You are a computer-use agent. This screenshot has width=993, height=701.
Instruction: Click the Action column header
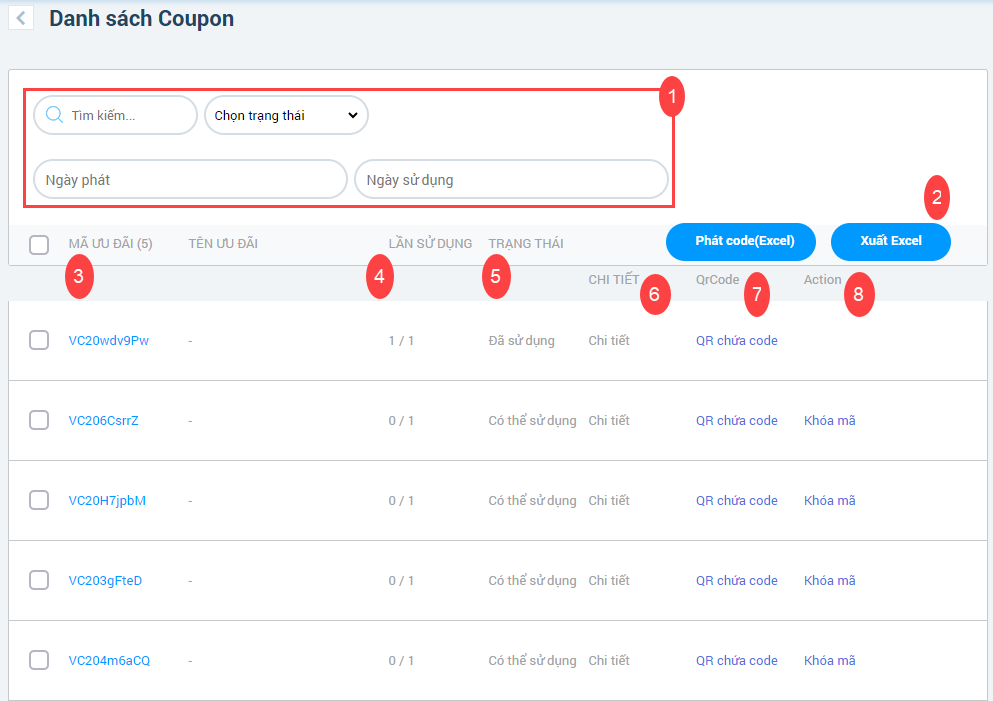coord(823,280)
